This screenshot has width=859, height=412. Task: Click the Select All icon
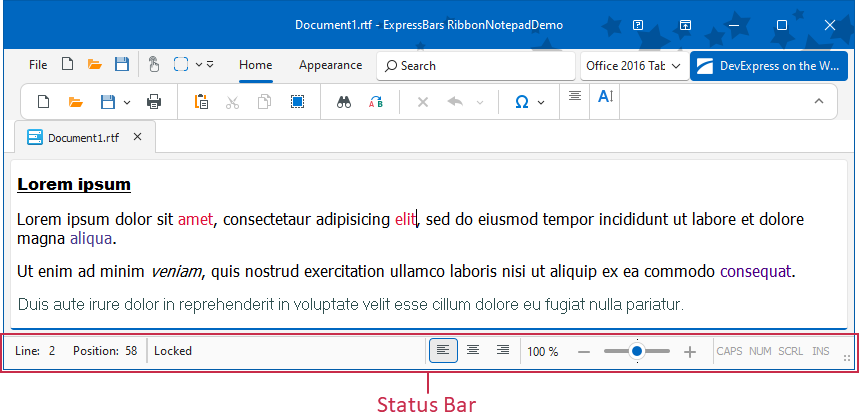pyautogui.click(x=297, y=101)
